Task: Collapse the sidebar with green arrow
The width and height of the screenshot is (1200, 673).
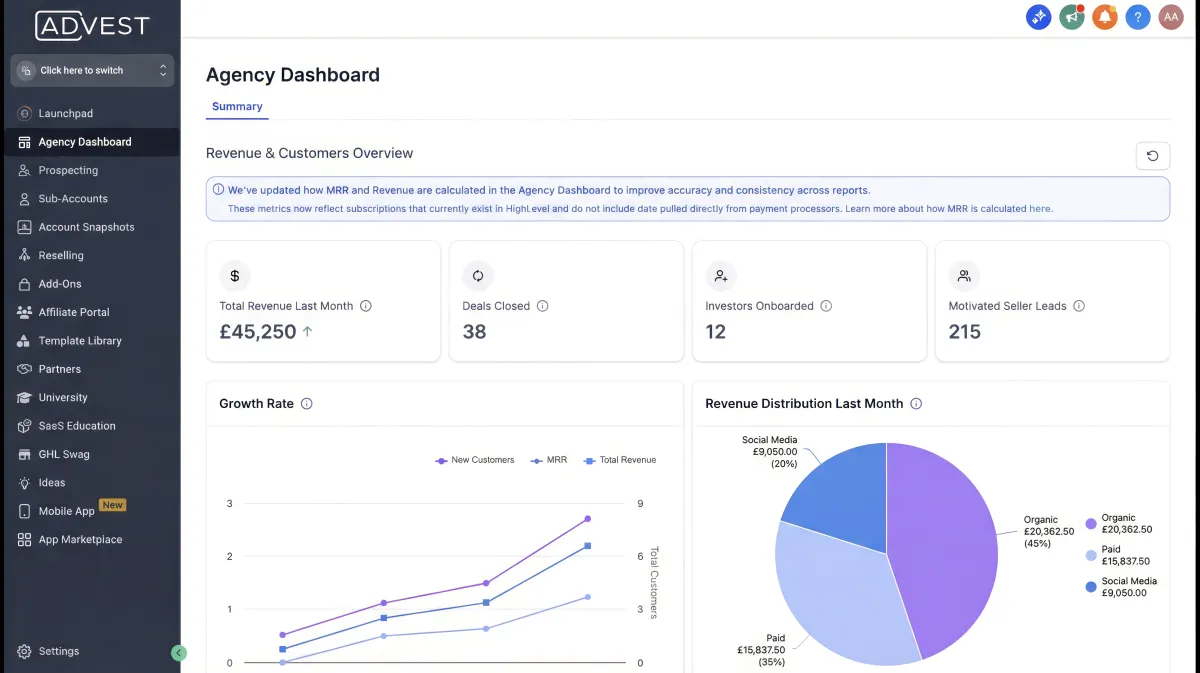Action: pos(179,653)
